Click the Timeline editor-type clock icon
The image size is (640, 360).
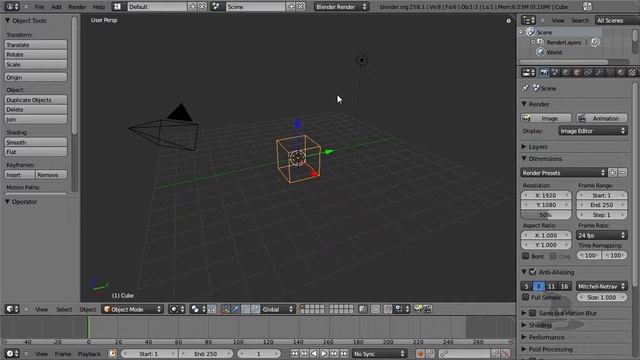tap(11, 353)
